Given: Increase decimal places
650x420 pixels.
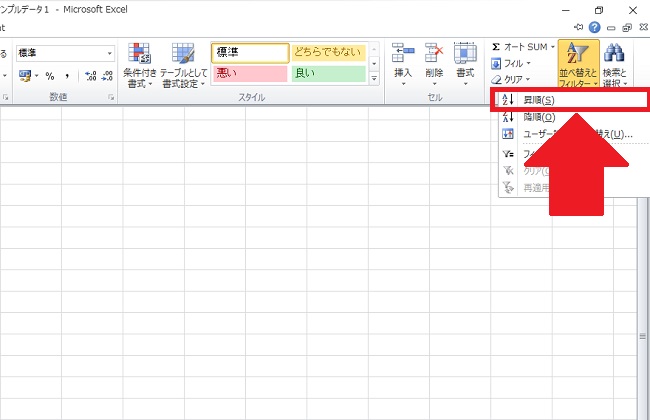Looking at the screenshot, I should point(90,76).
